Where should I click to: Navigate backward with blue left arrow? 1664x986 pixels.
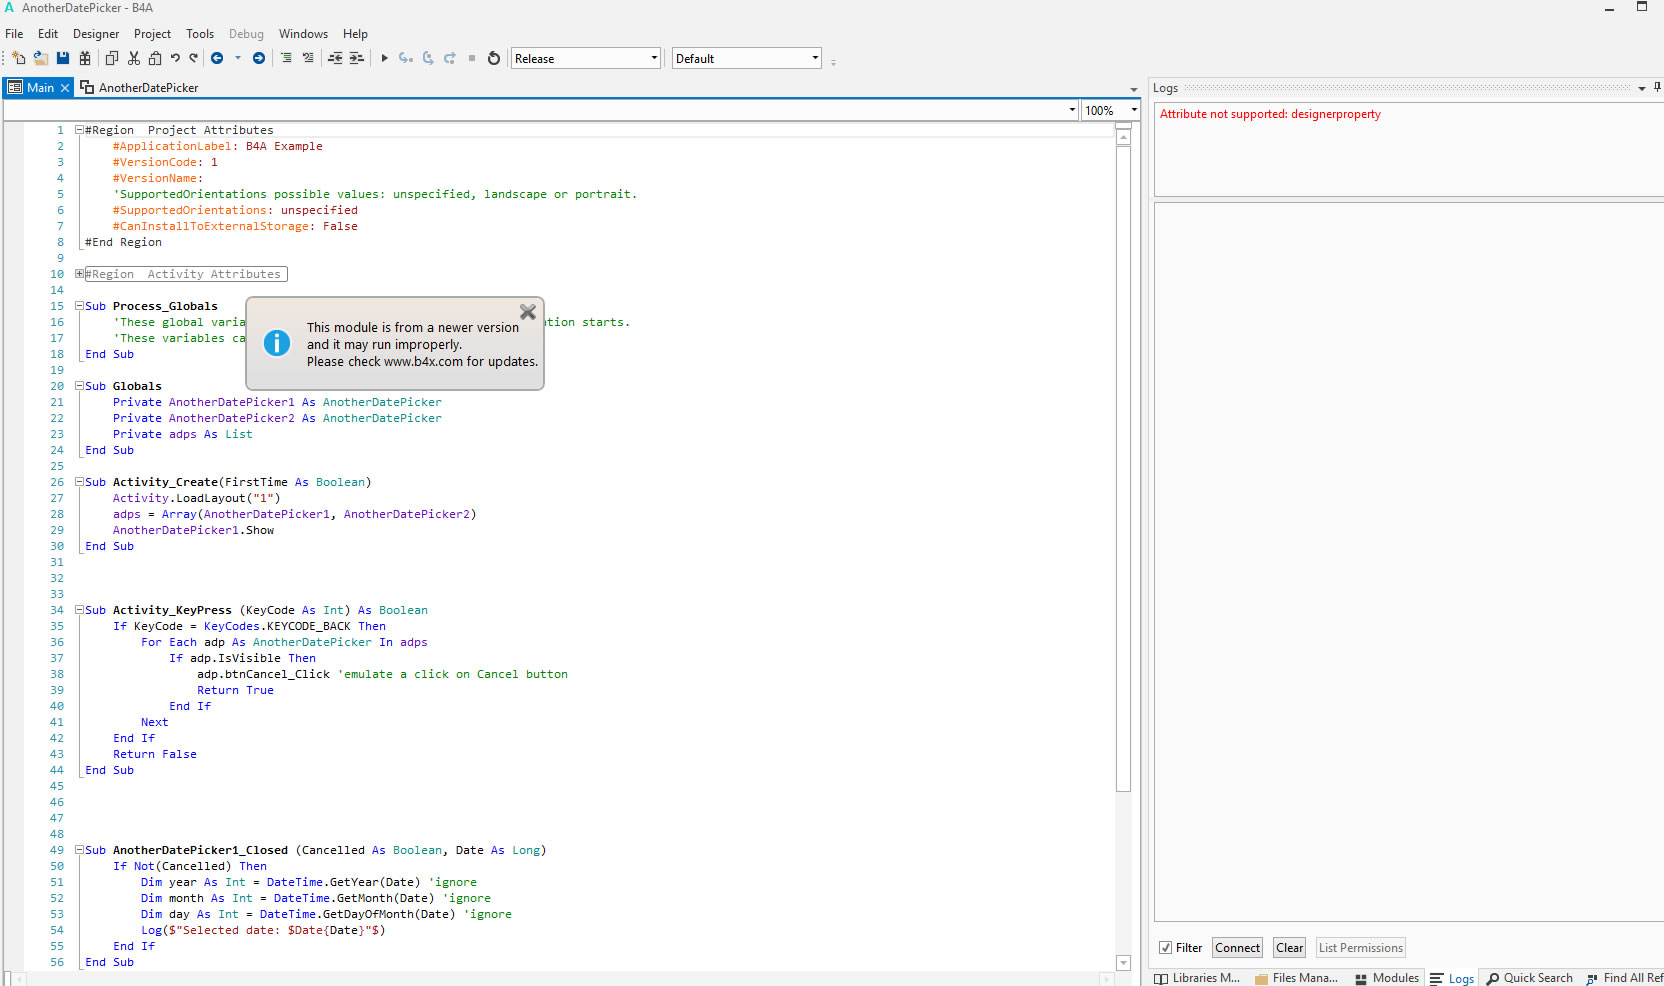point(217,59)
